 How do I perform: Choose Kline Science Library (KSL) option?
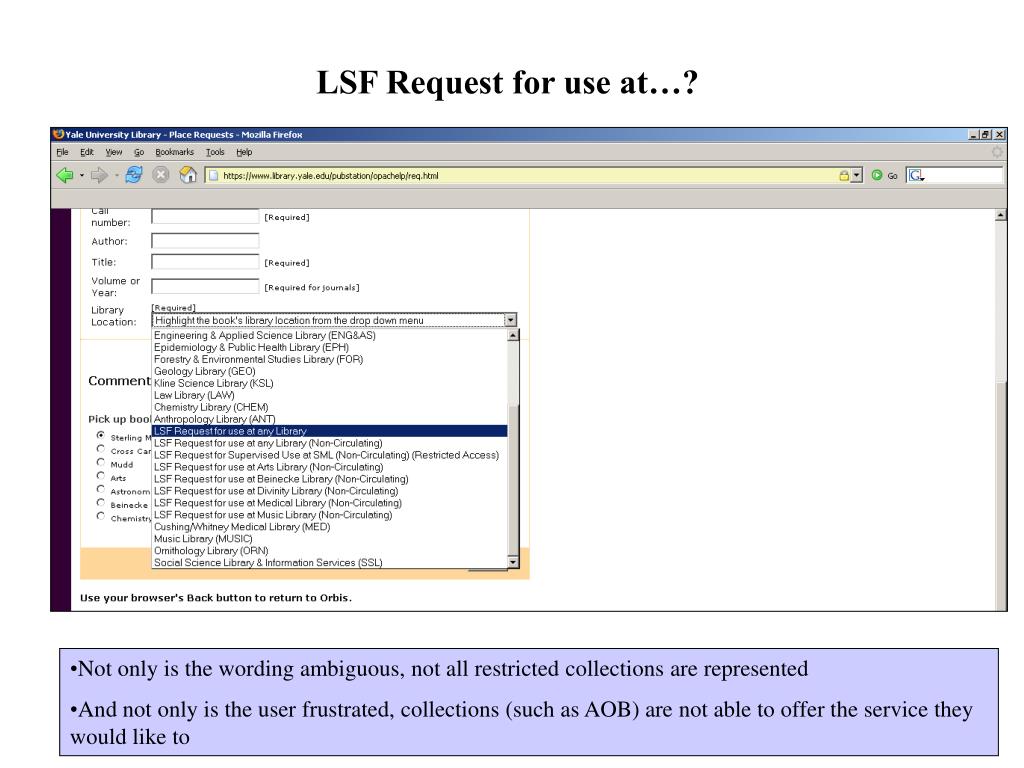coord(330,383)
